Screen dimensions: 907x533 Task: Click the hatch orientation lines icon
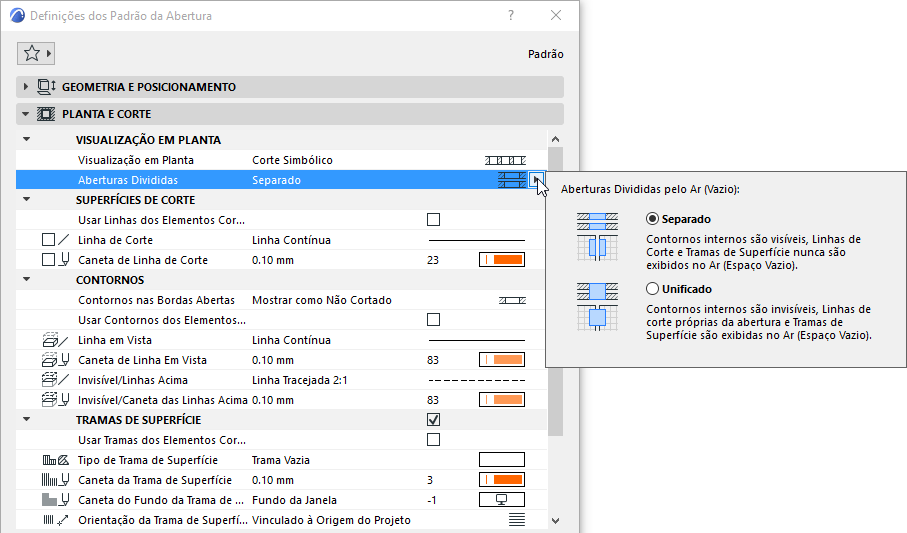point(517,520)
